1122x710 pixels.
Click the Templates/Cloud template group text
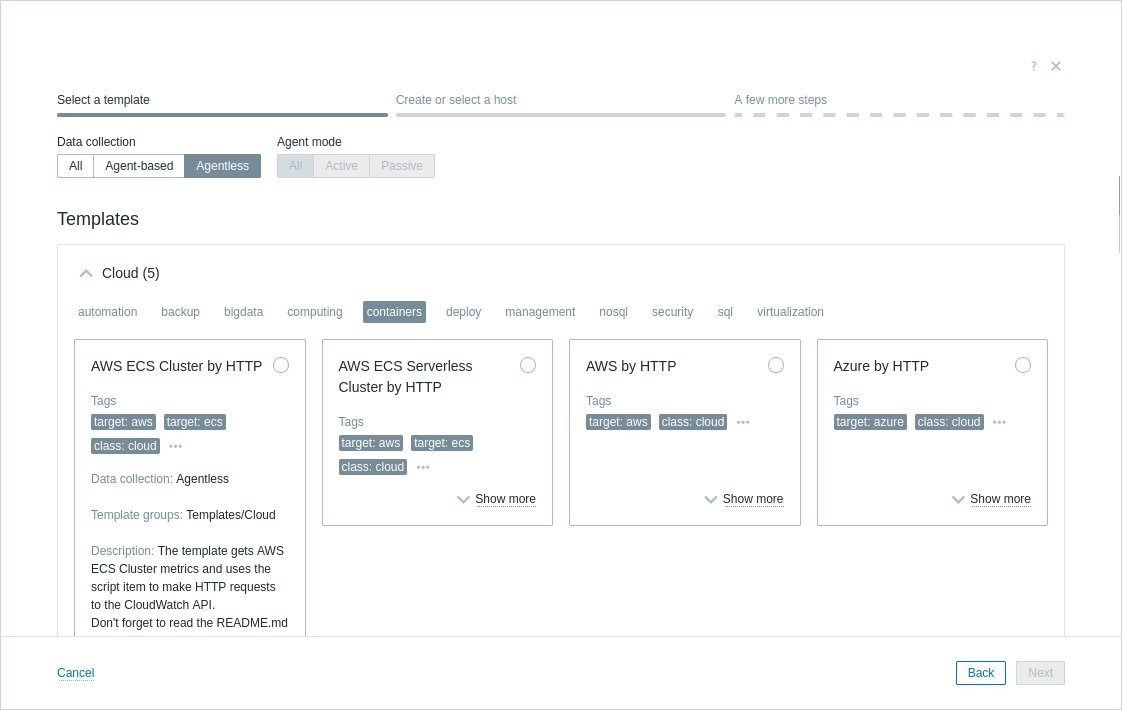pos(230,515)
